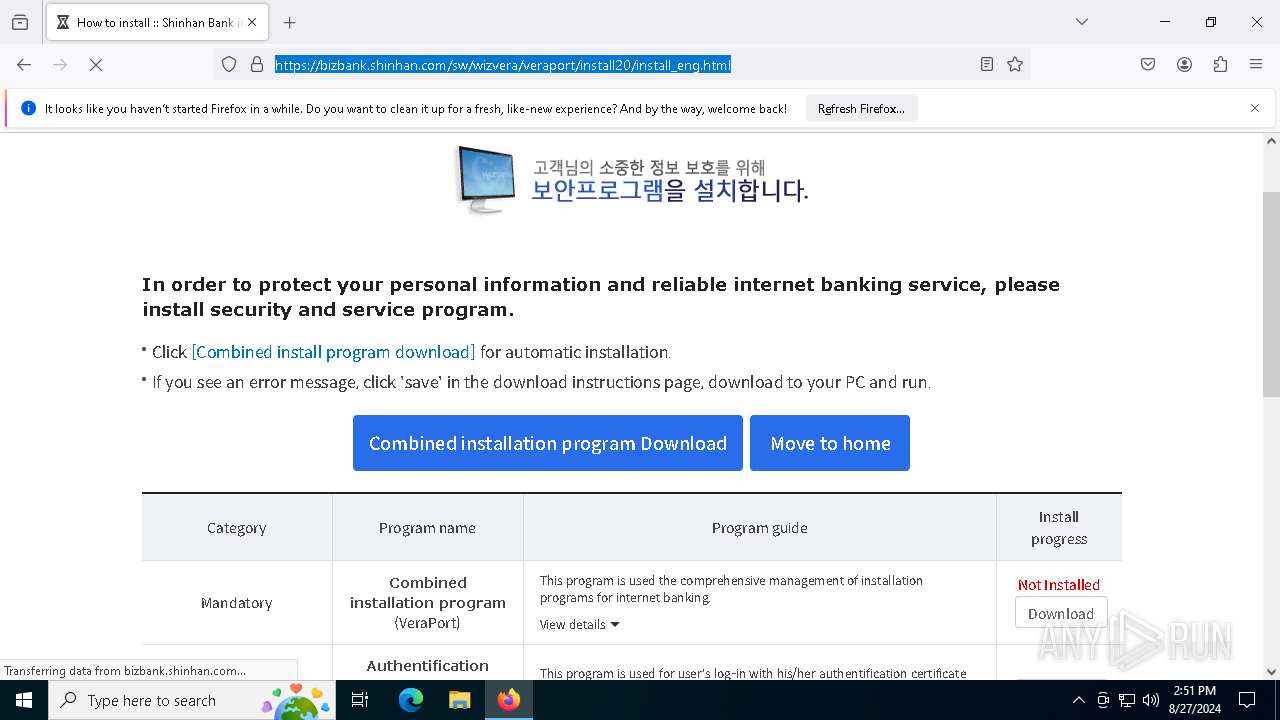This screenshot has width=1280, height=720.
Task: Click Refresh Firefox button
Action: point(861,108)
